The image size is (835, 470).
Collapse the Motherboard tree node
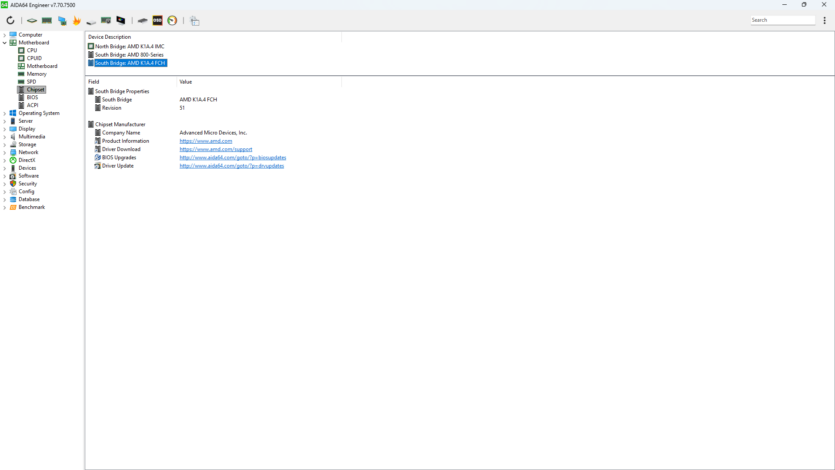tap(5, 43)
